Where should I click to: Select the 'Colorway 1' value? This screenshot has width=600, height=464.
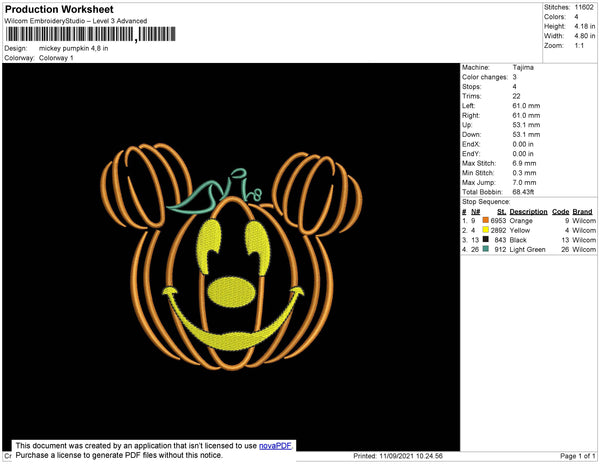pos(56,58)
